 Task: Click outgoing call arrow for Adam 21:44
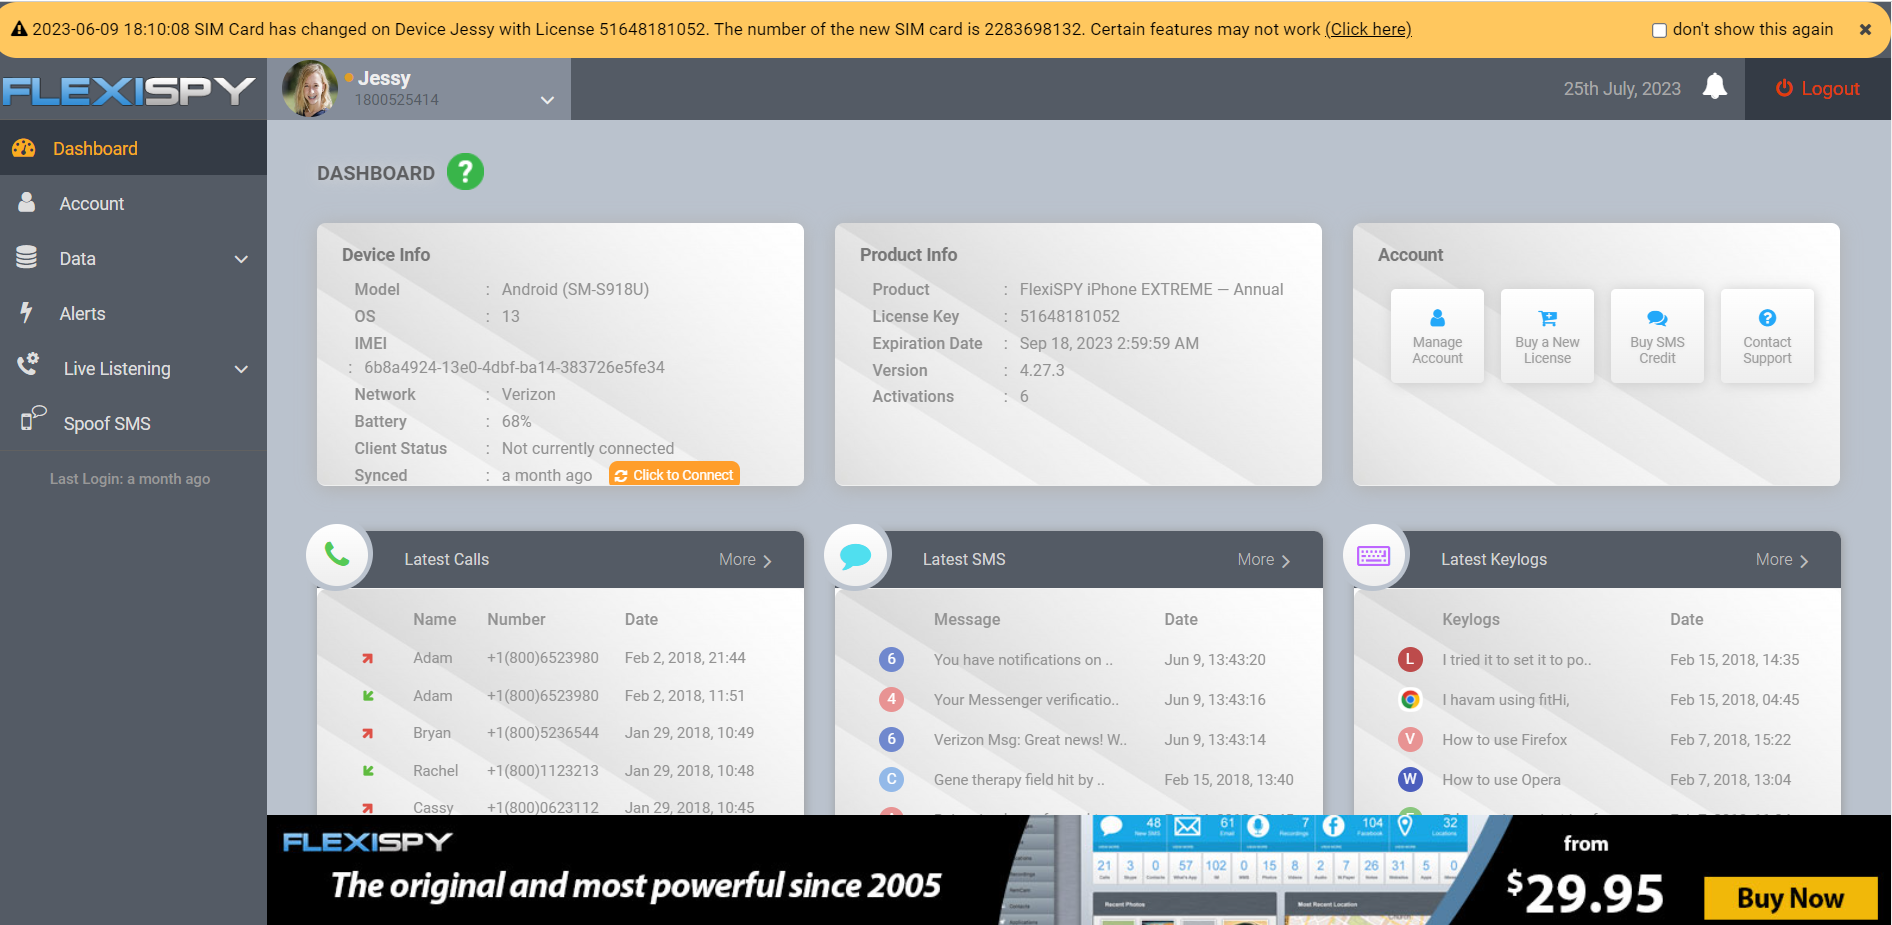coord(368,658)
